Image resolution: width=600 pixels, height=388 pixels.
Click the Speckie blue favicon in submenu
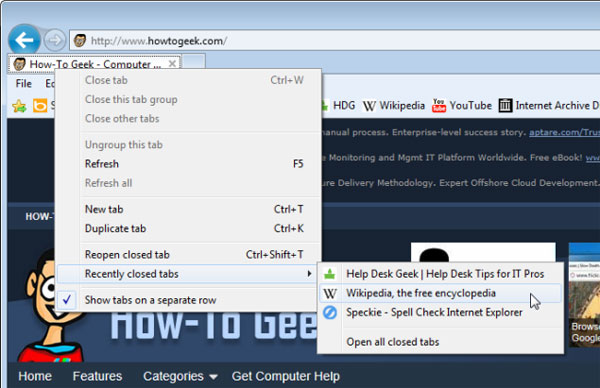click(x=329, y=312)
